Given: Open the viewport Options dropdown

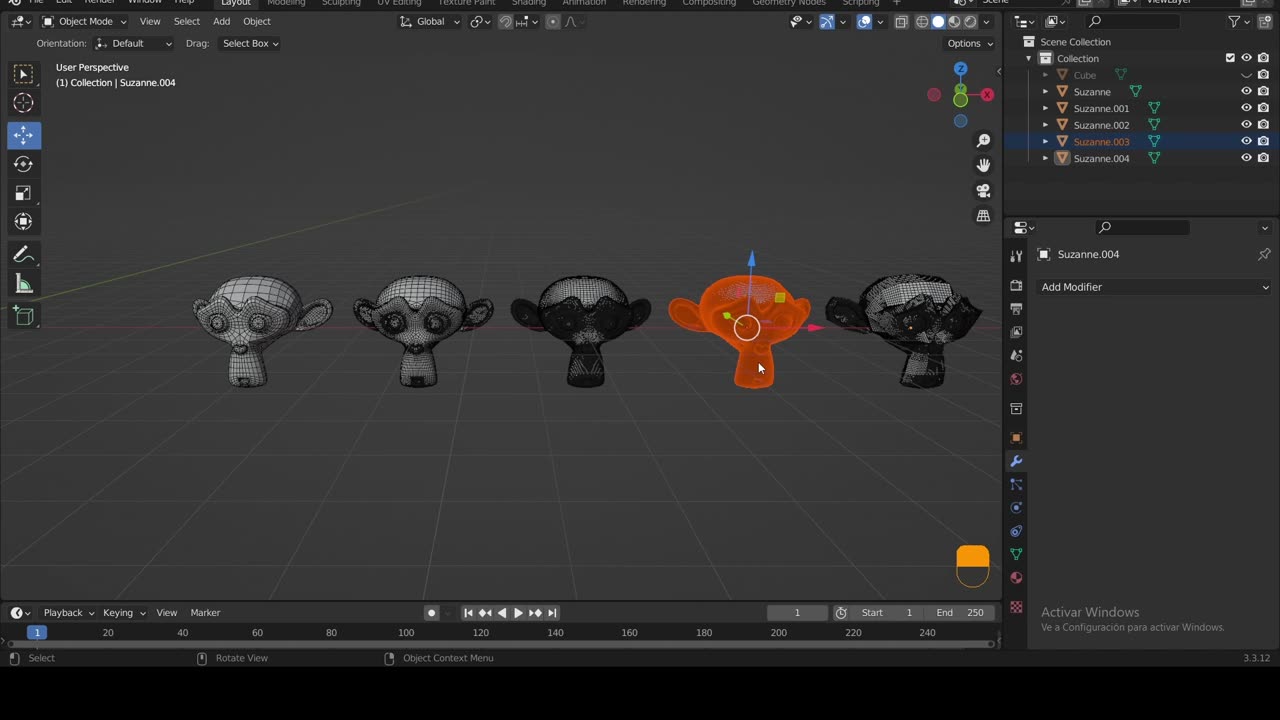Looking at the screenshot, I should coord(970,43).
